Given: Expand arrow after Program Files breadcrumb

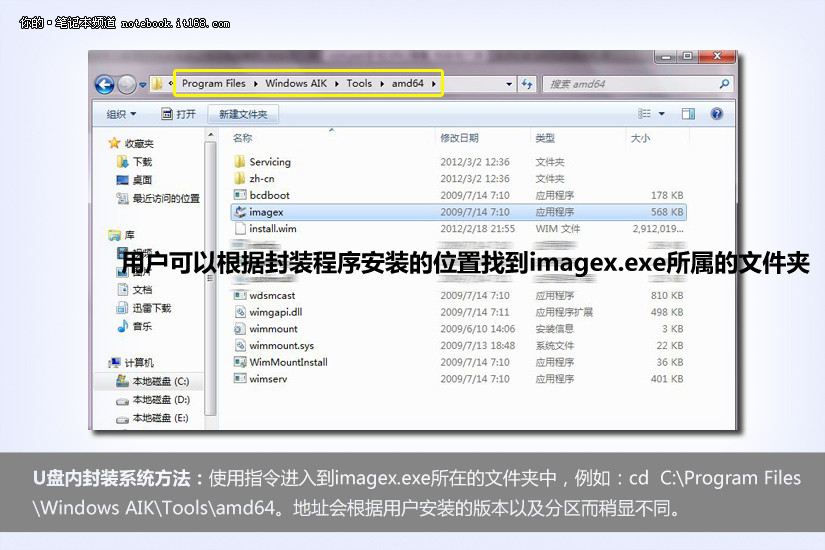Looking at the screenshot, I should click(256, 84).
